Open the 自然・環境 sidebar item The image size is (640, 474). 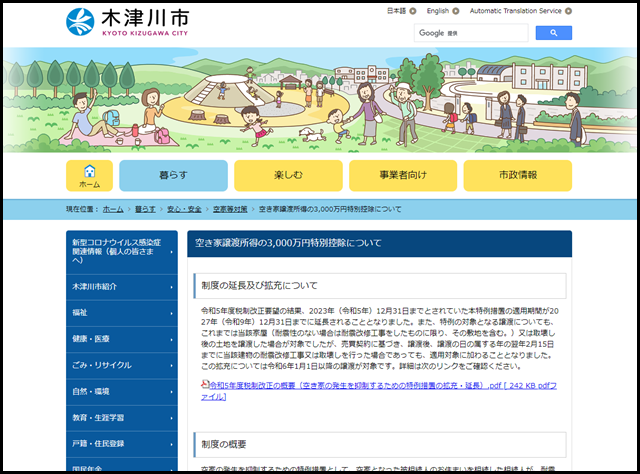coord(122,392)
